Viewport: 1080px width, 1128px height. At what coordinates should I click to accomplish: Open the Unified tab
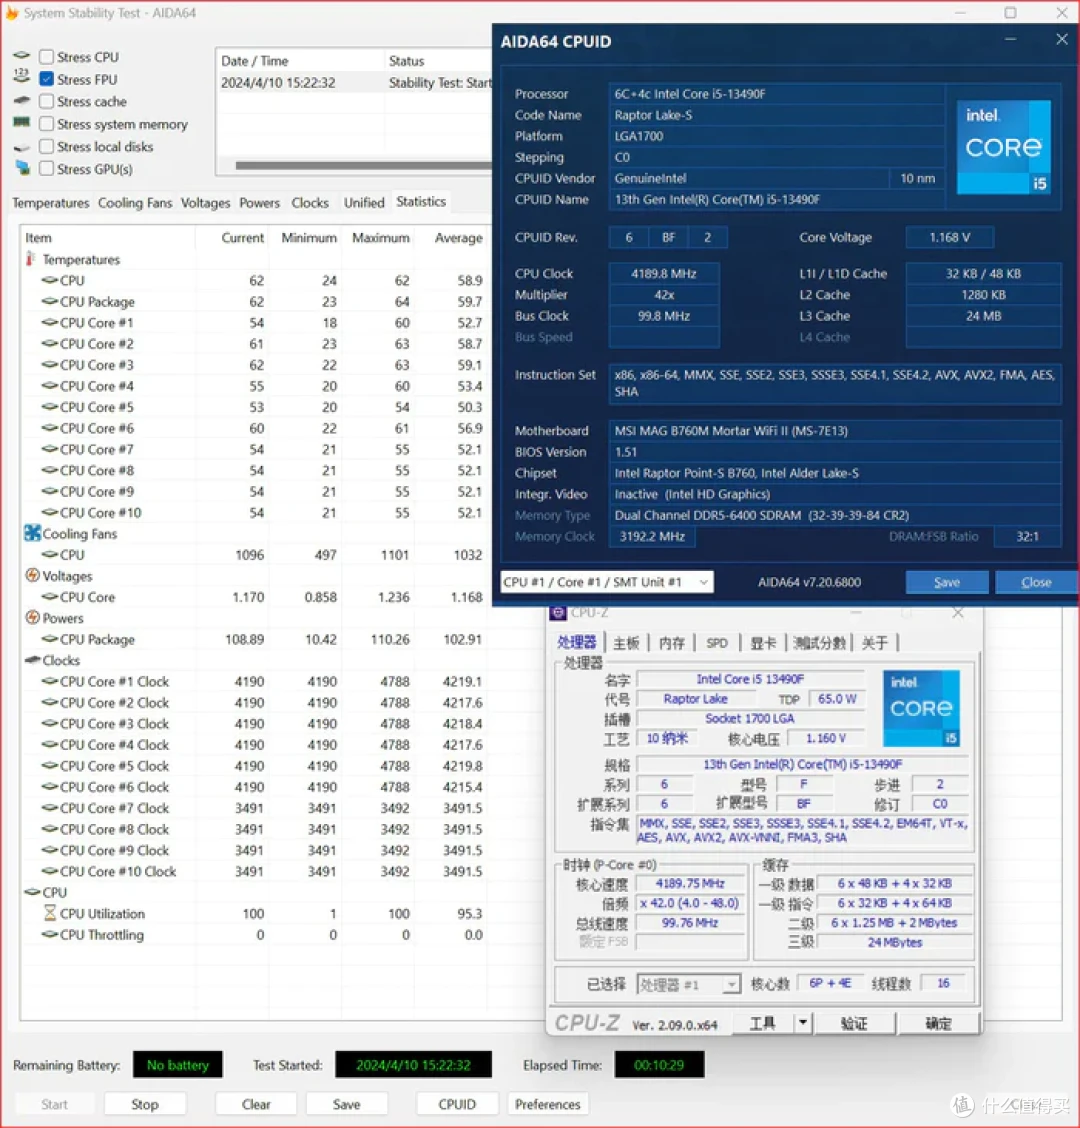(x=364, y=203)
